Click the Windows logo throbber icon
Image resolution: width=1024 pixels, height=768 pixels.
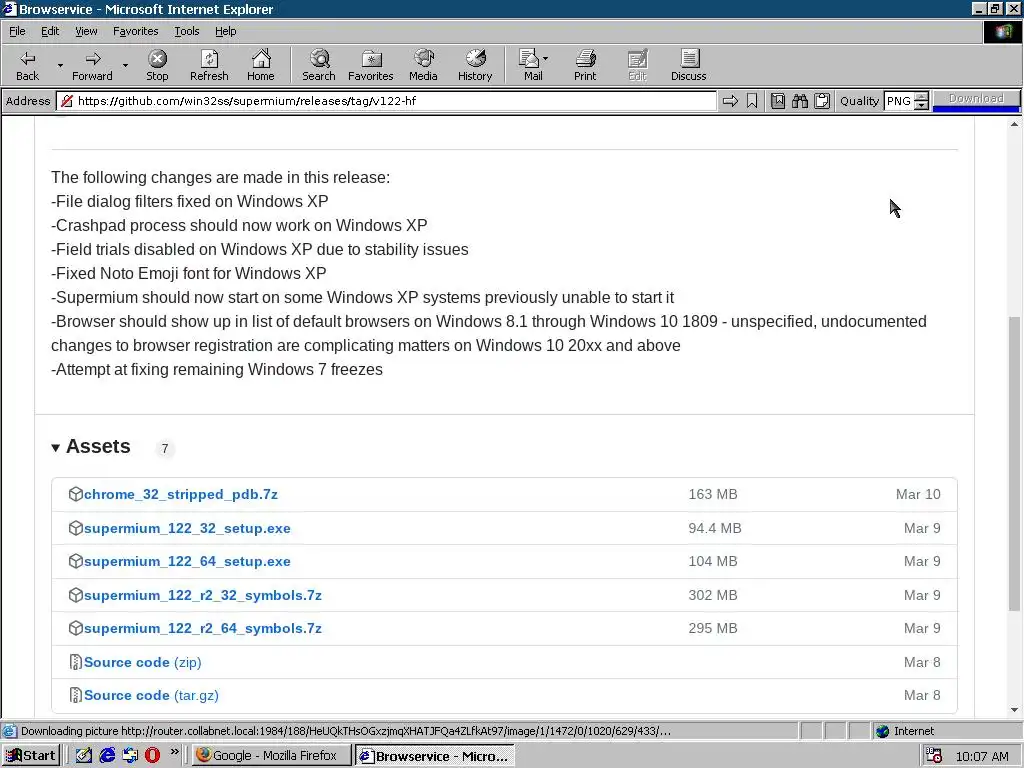coord(1002,32)
